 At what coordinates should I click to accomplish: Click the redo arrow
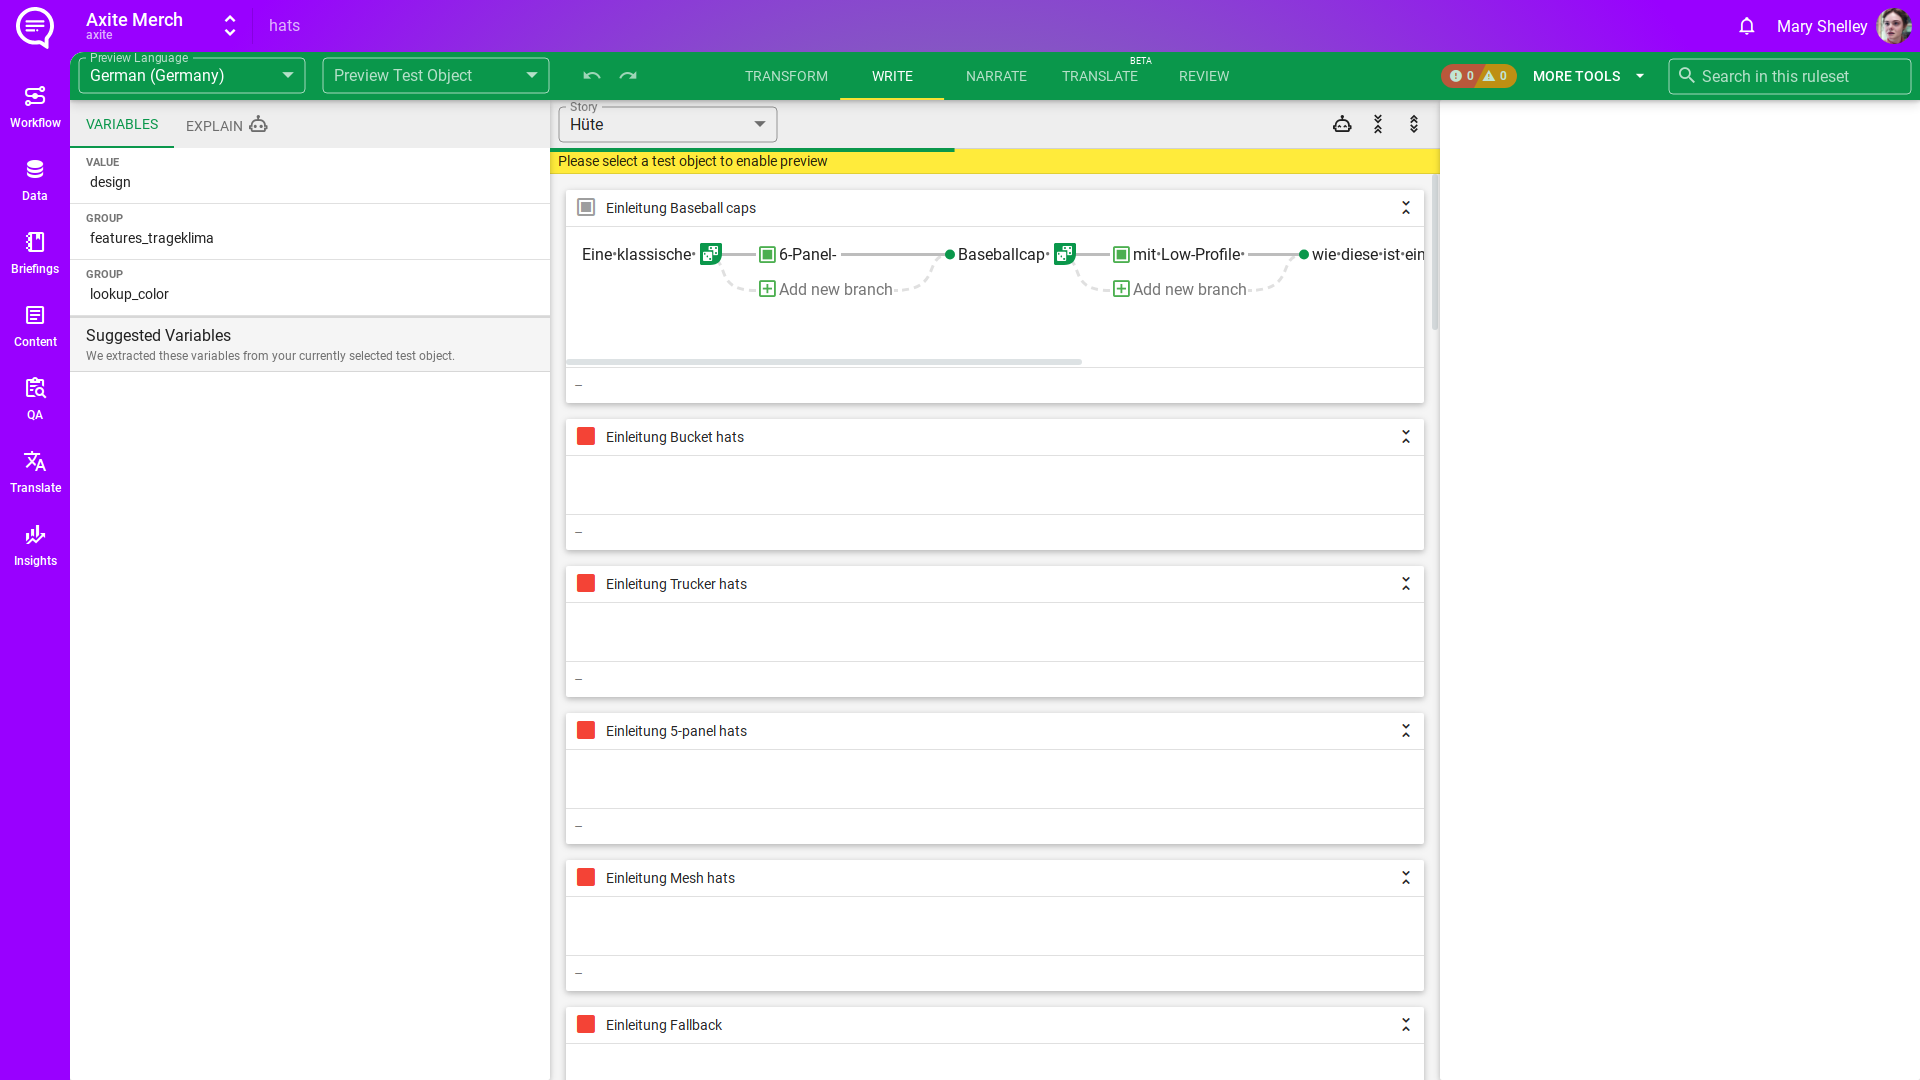(x=628, y=76)
